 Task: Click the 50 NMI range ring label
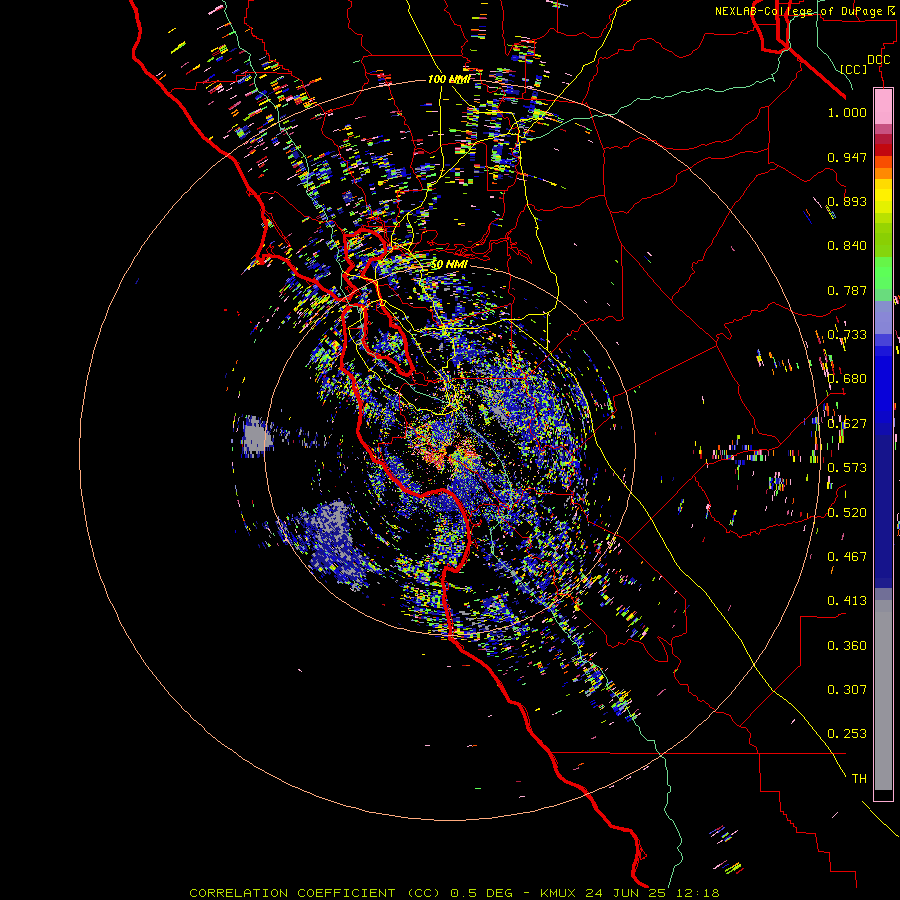(449, 265)
